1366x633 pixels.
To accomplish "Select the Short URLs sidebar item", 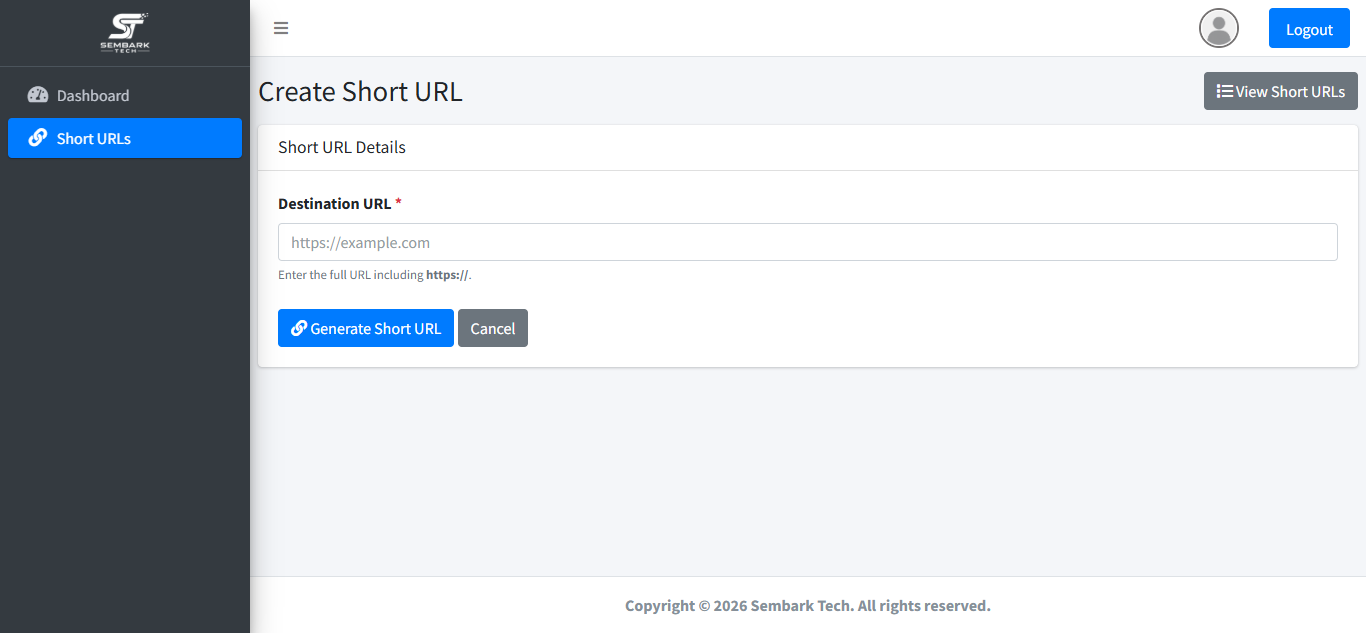I will (x=125, y=138).
